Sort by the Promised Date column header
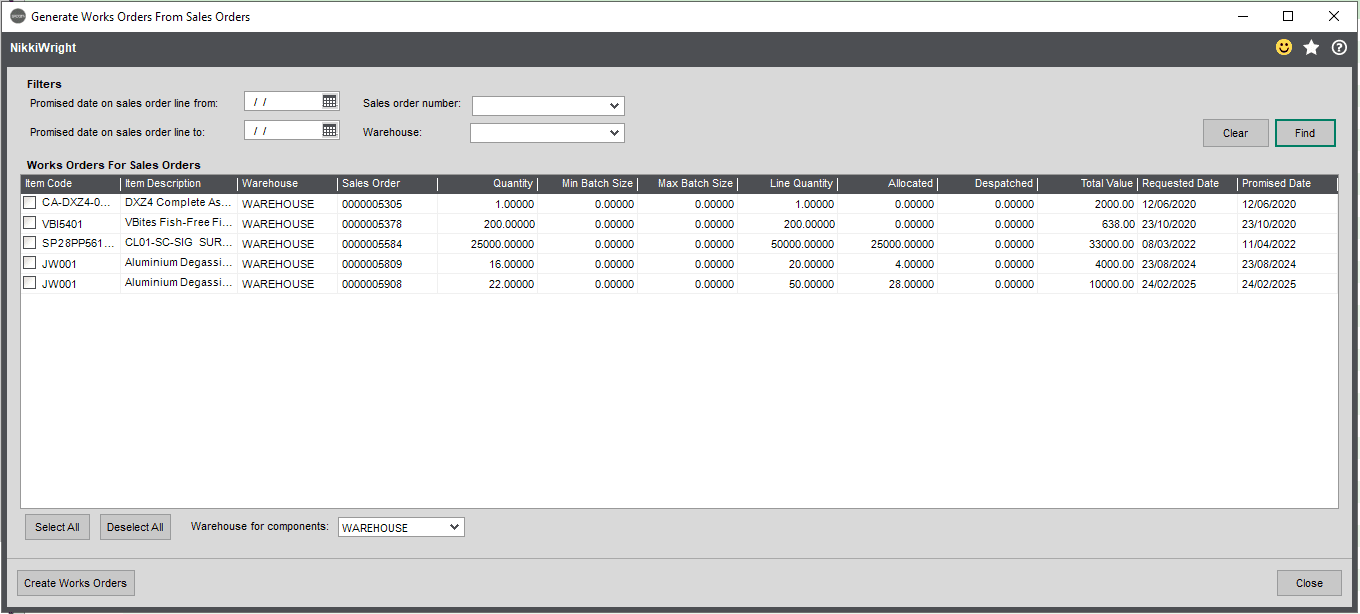Image resolution: width=1360 pixels, height=614 pixels. click(x=1287, y=183)
